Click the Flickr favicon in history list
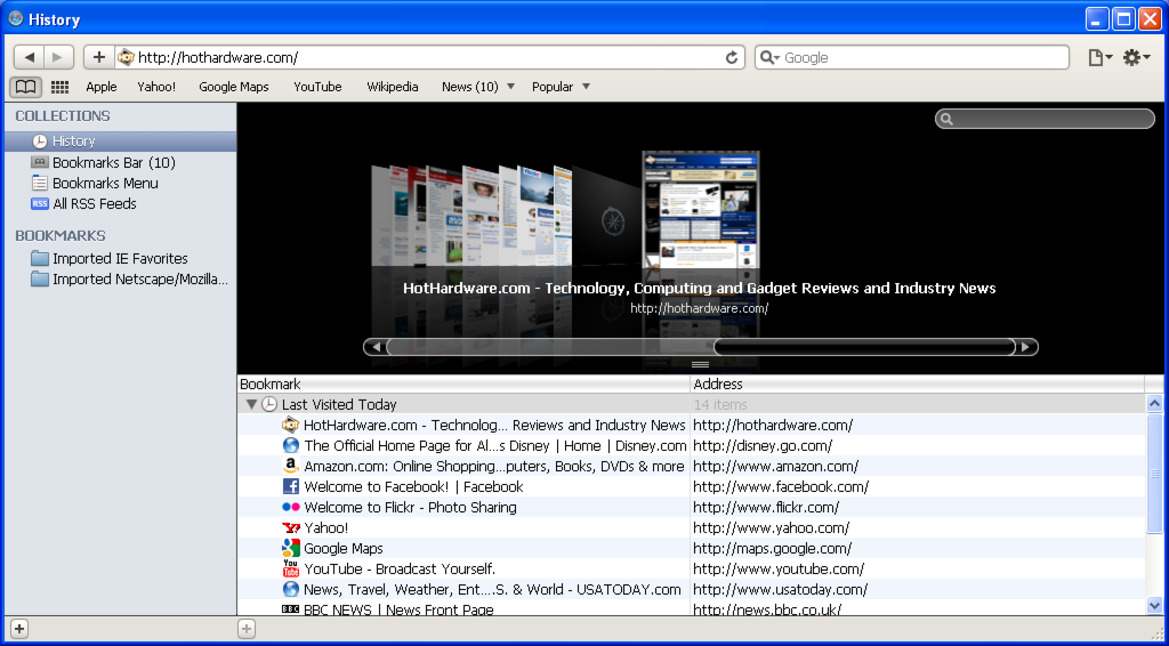Image resolution: width=1169 pixels, height=646 pixels. click(291, 507)
